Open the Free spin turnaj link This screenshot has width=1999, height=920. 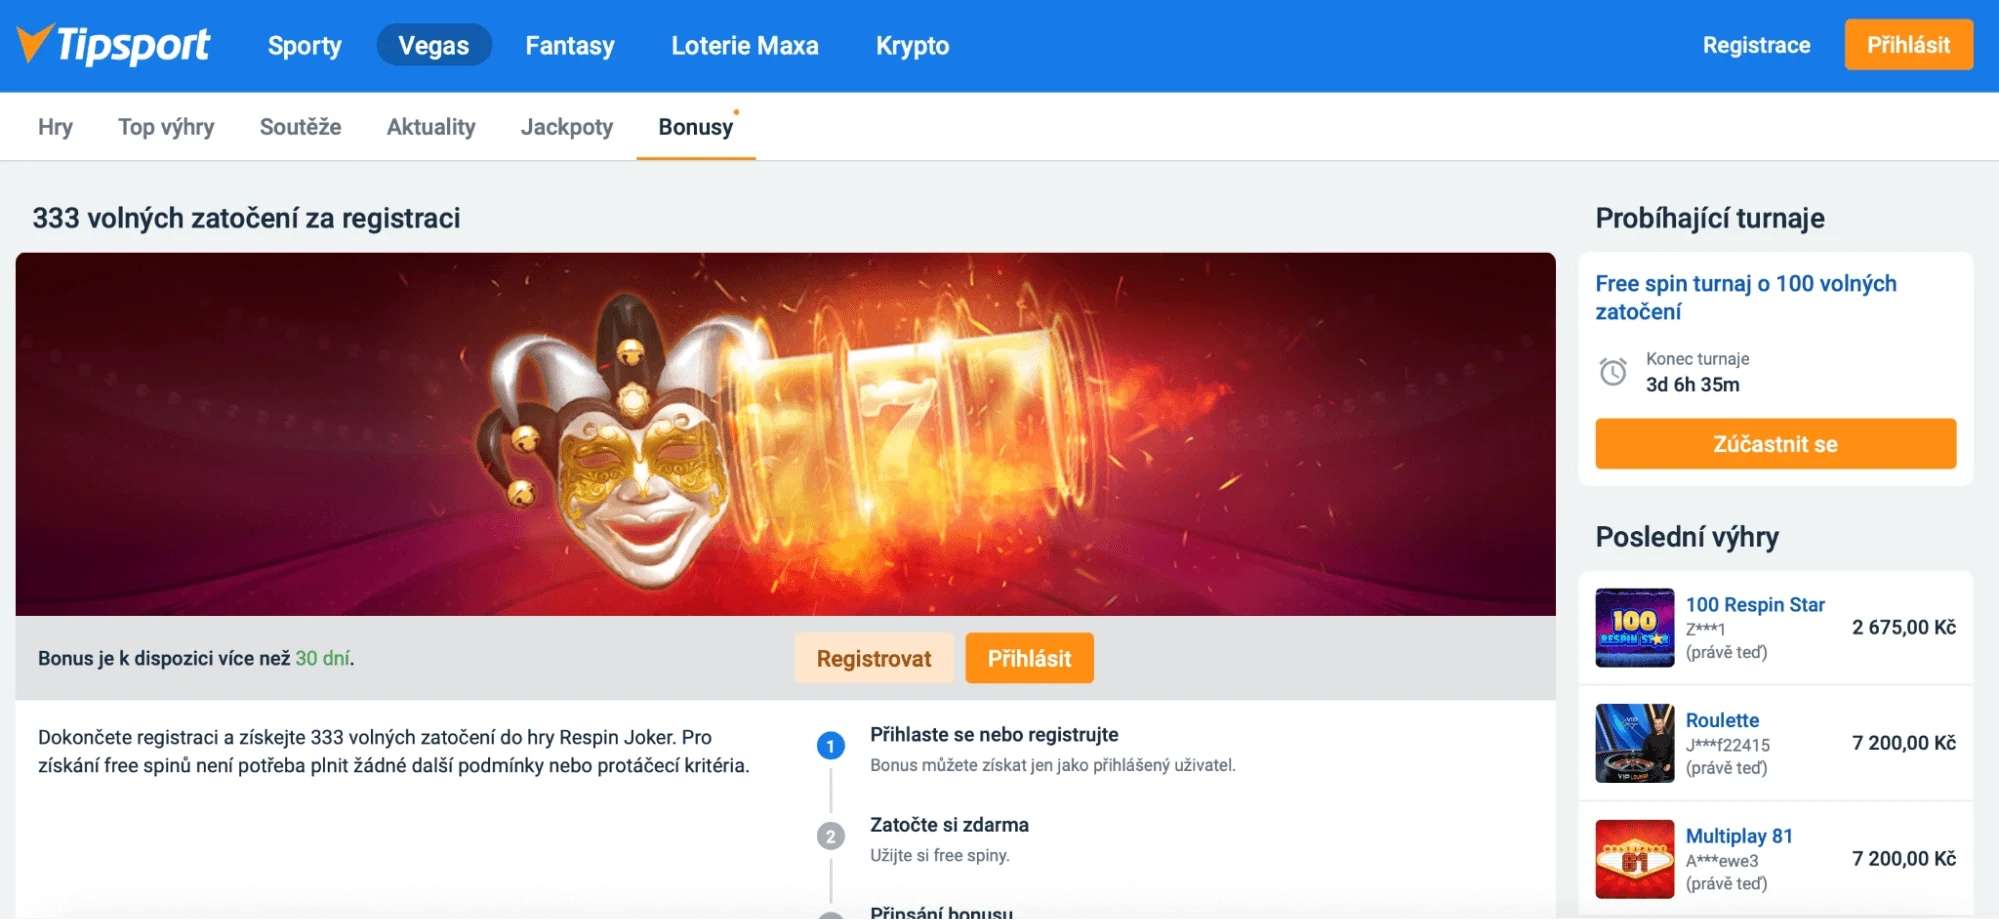coord(1745,297)
